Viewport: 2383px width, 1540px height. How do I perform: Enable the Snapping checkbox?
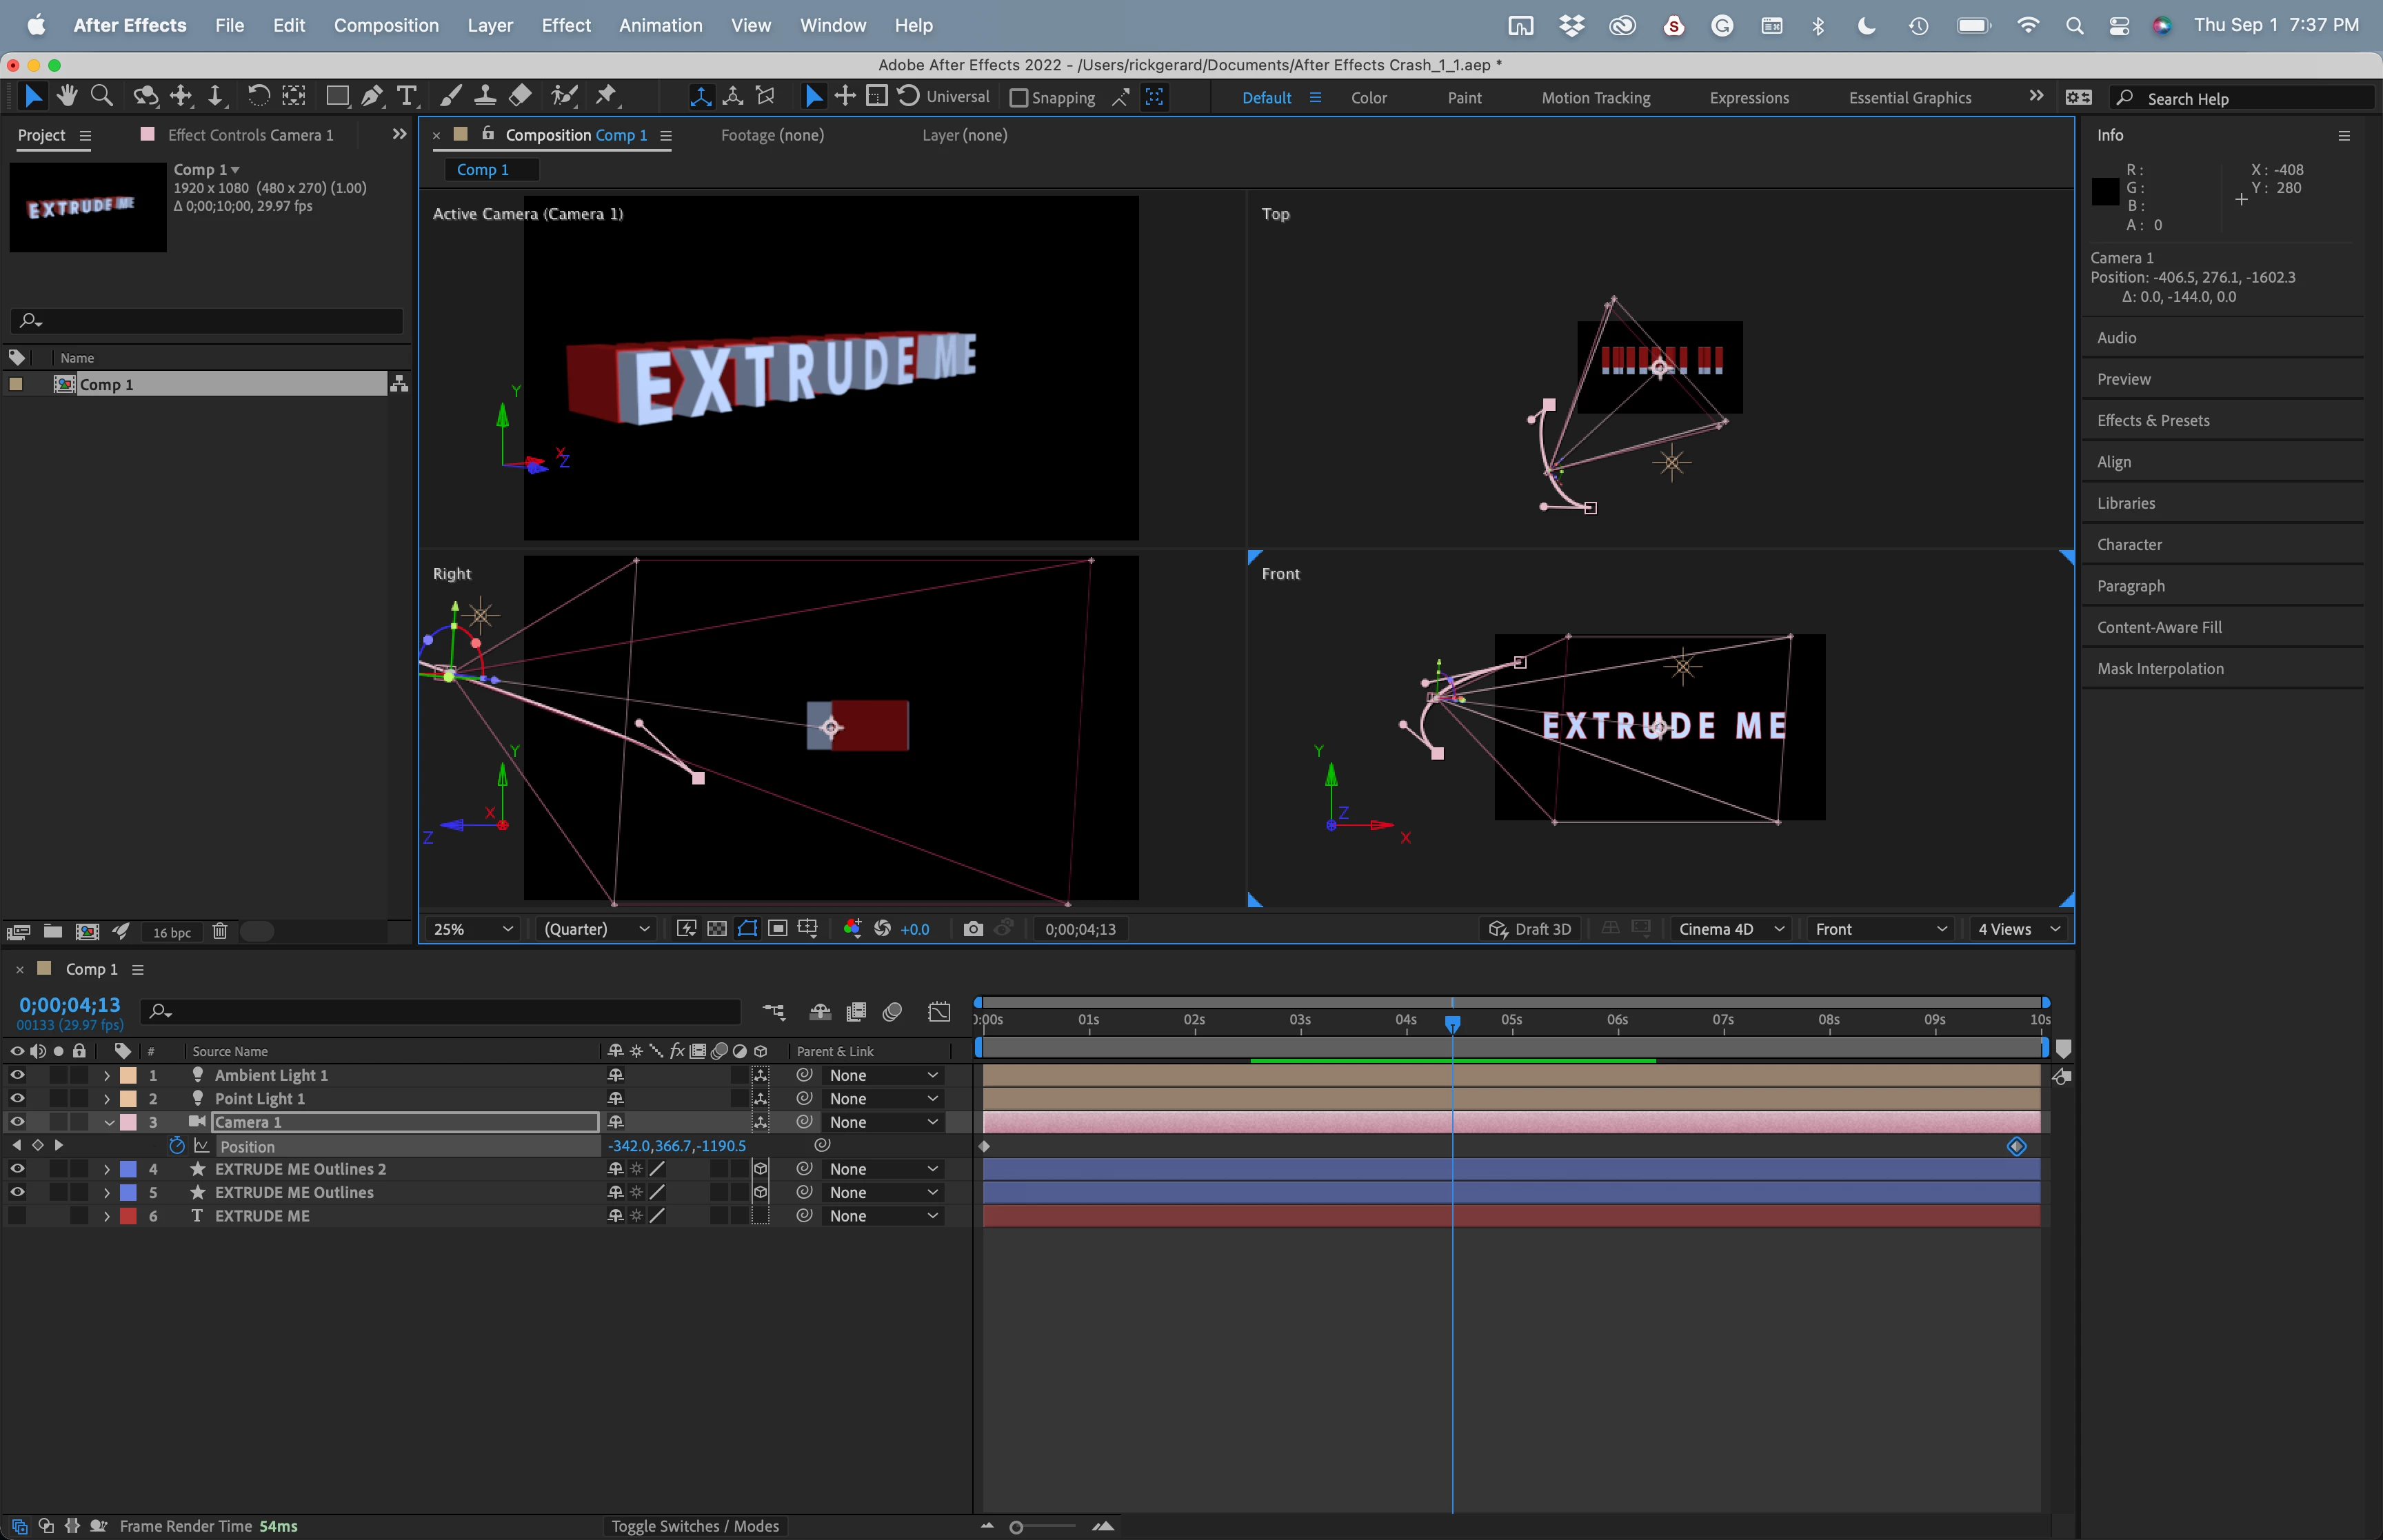[x=1018, y=98]
